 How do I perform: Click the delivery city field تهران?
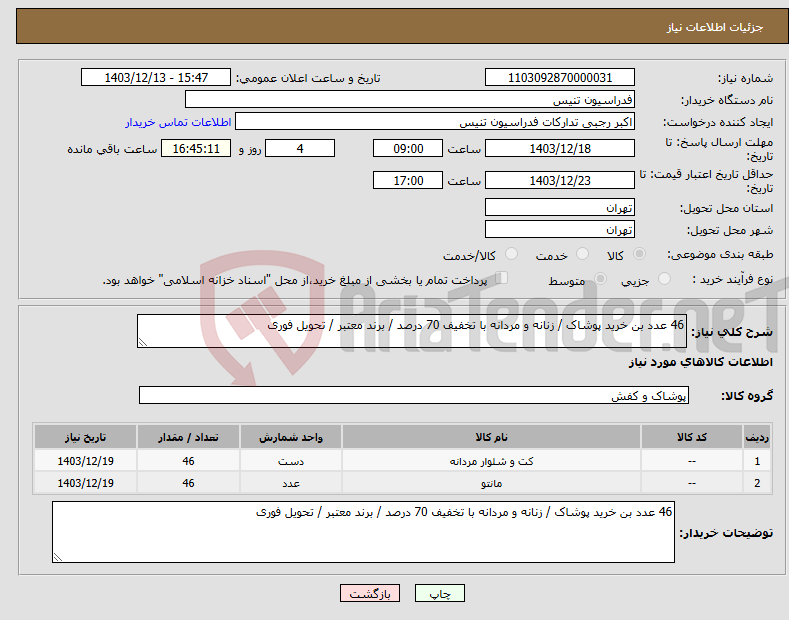560,229
